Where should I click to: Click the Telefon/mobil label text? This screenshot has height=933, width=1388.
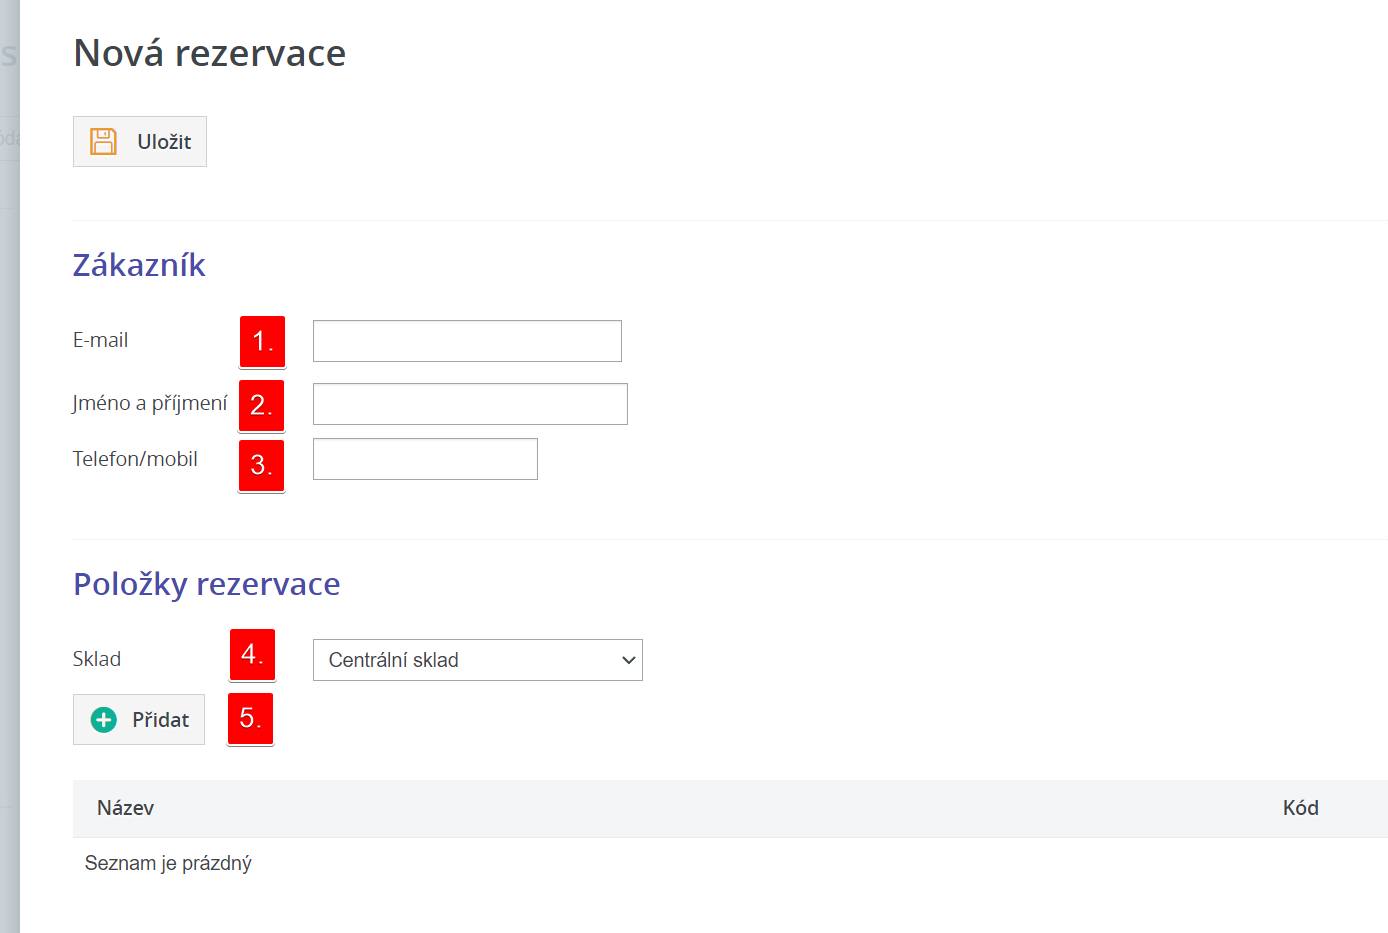(135, 459)
